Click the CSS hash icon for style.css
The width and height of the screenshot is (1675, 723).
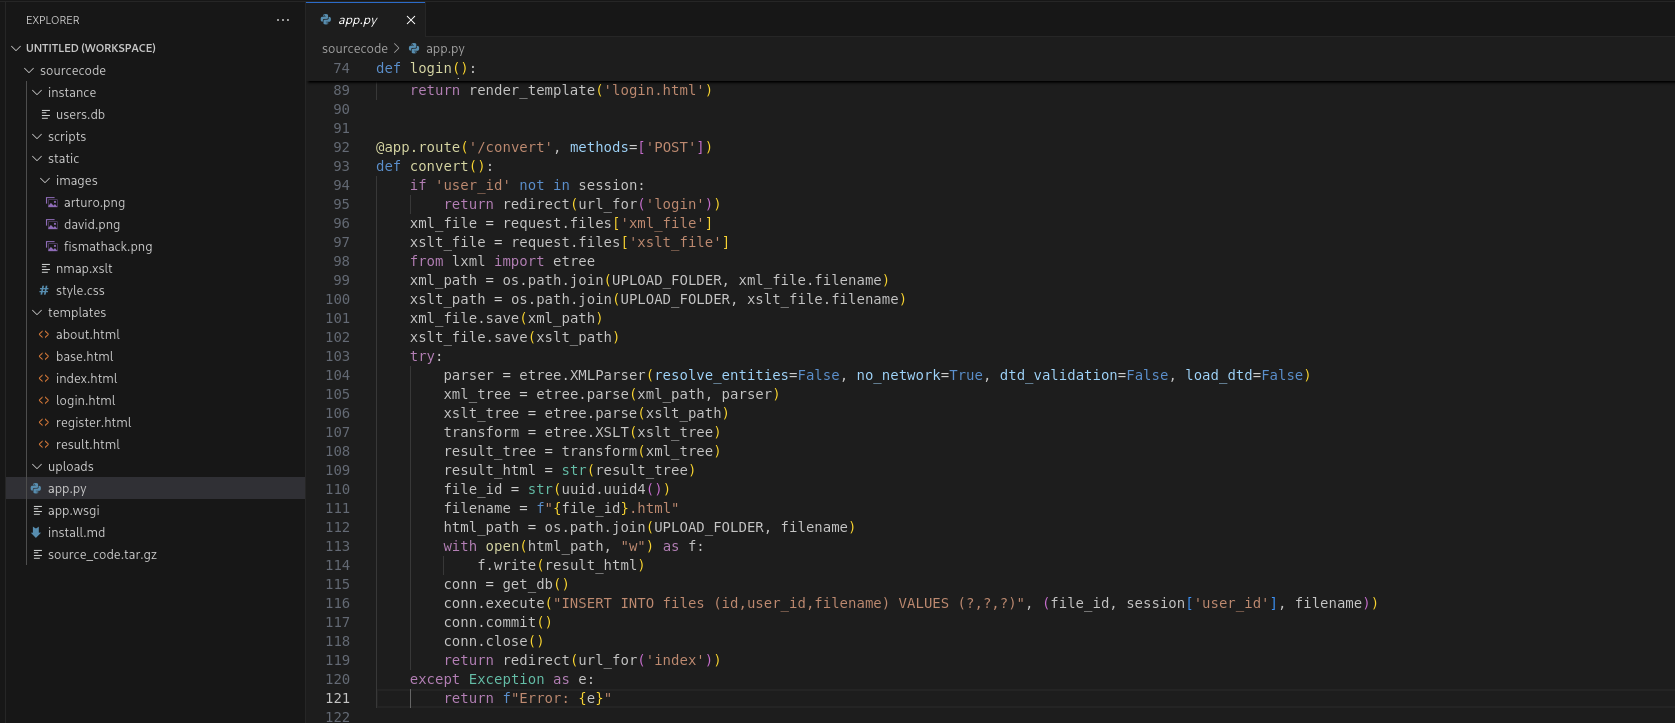[x=44, y=291]
